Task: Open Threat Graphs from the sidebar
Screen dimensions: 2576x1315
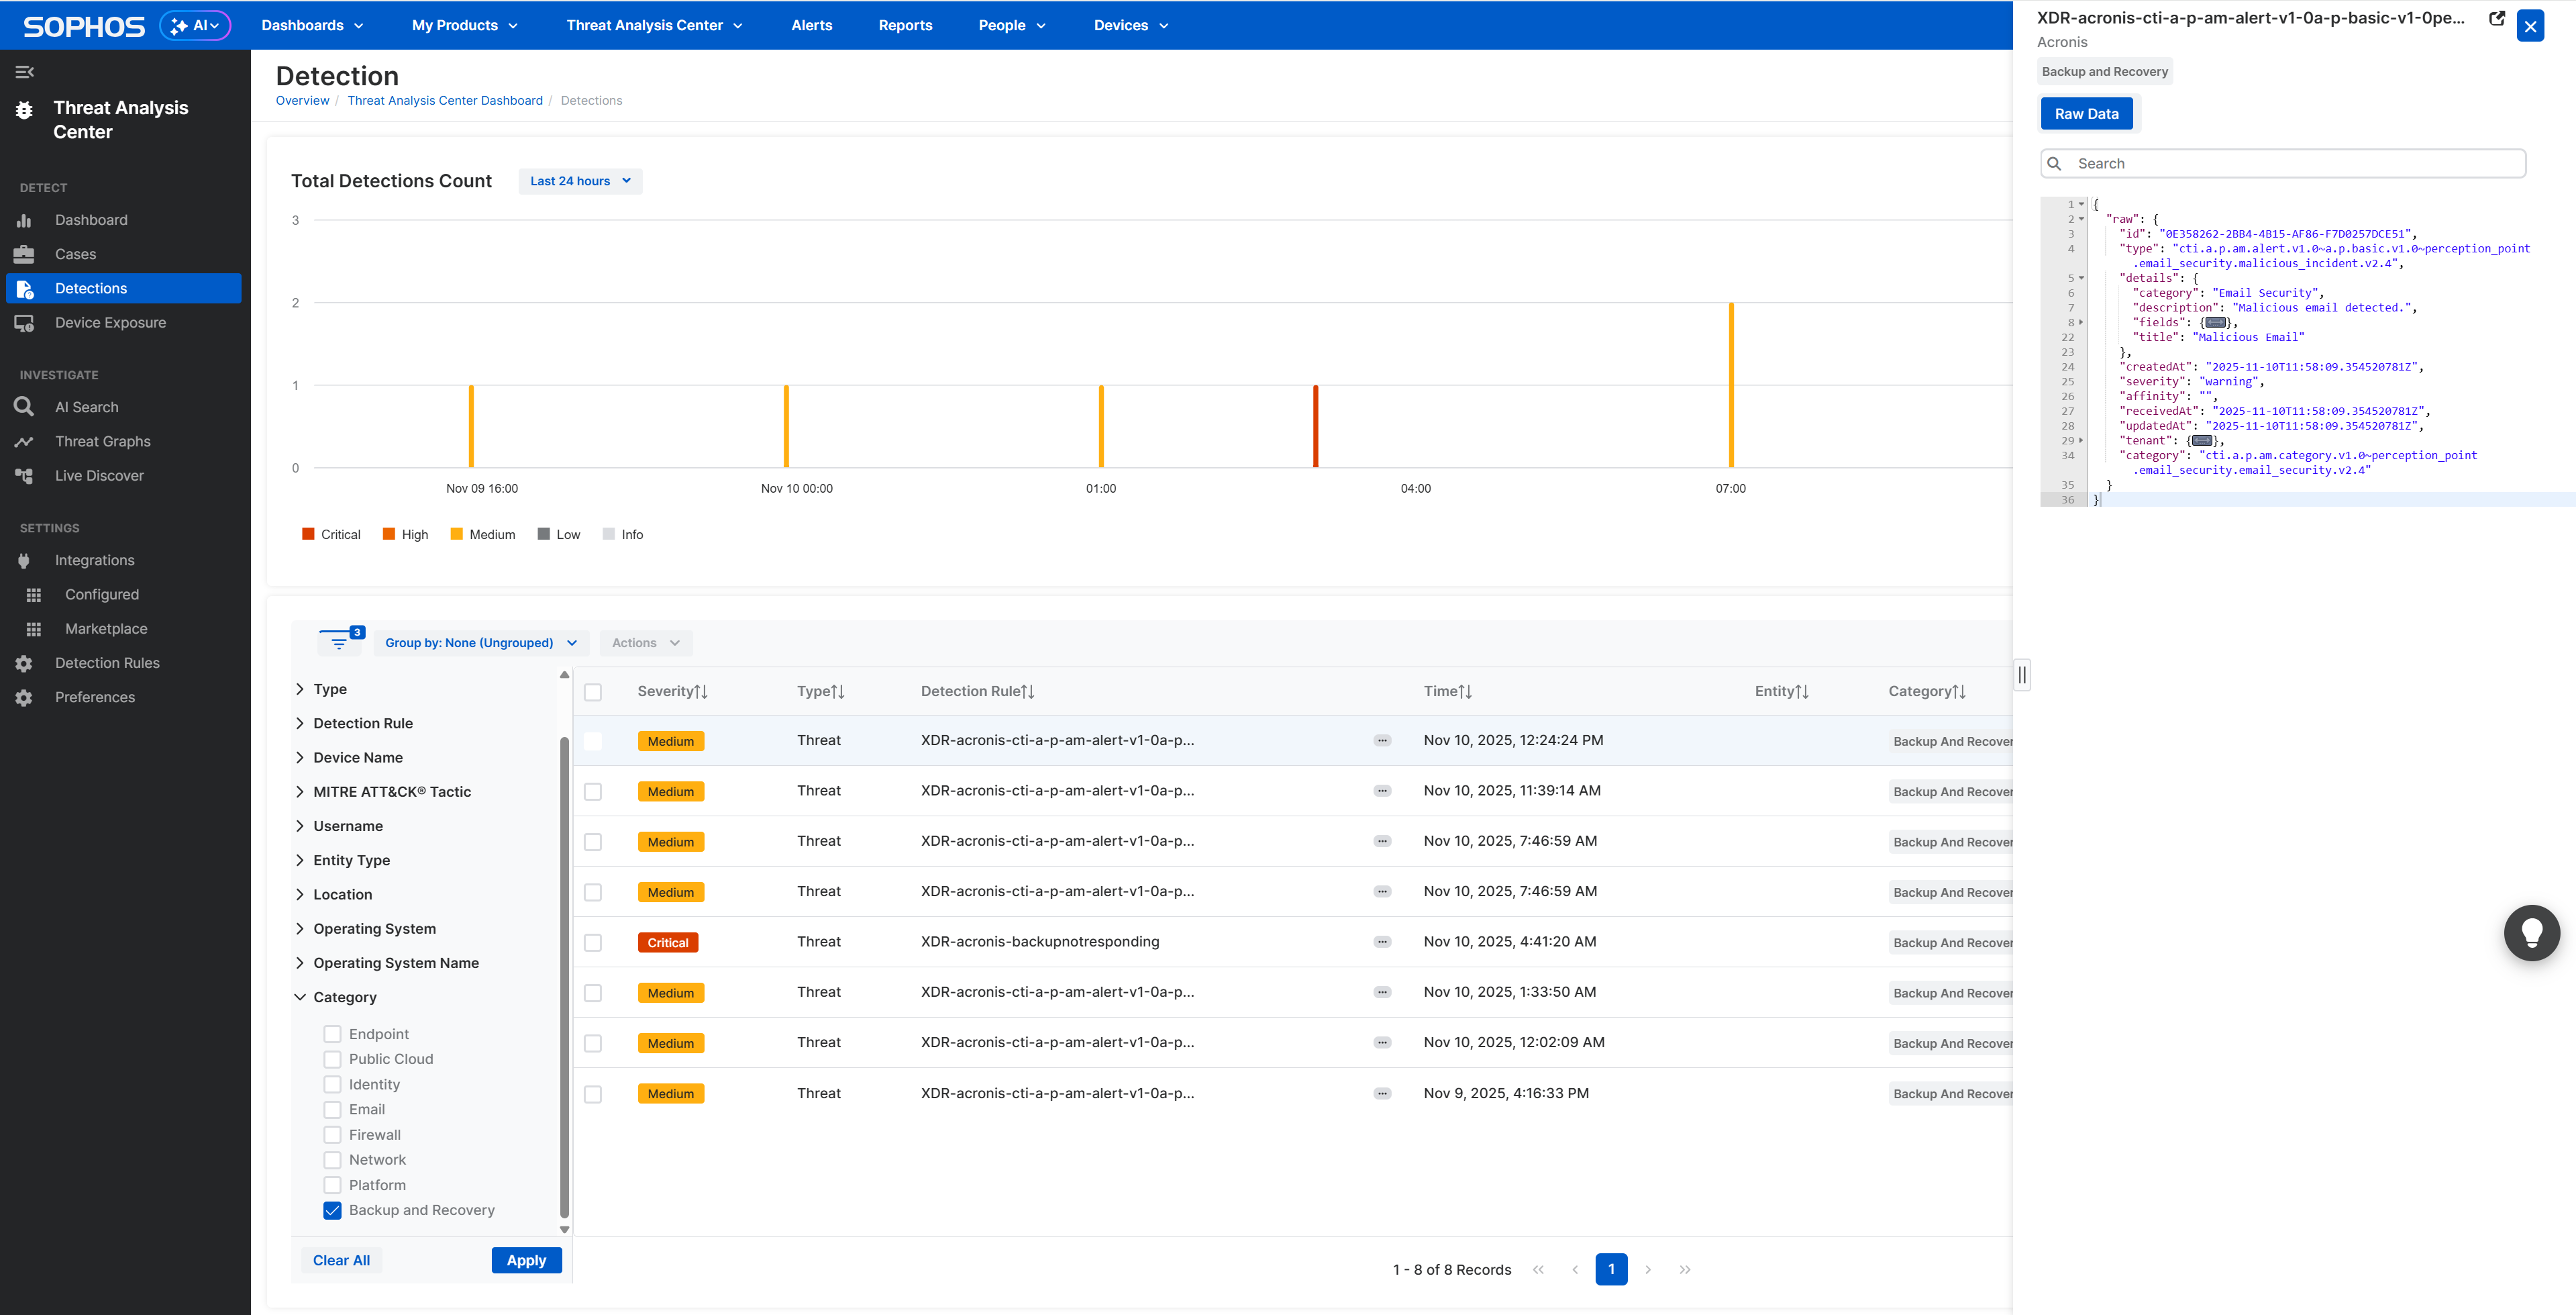Action: 103,440
